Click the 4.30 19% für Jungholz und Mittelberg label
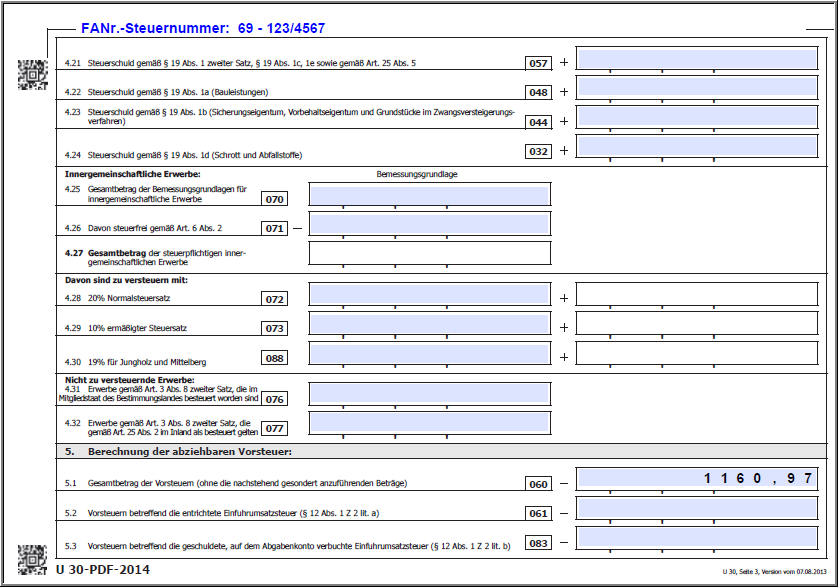Viewport: 838px width, 587px height. pyautogui.click(x=135, y=362)
